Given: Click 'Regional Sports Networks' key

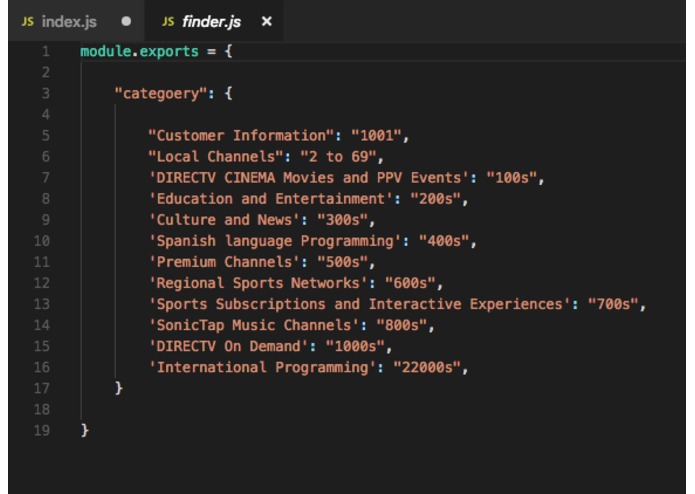Looking at the screenshot, I should pos(258,283).
